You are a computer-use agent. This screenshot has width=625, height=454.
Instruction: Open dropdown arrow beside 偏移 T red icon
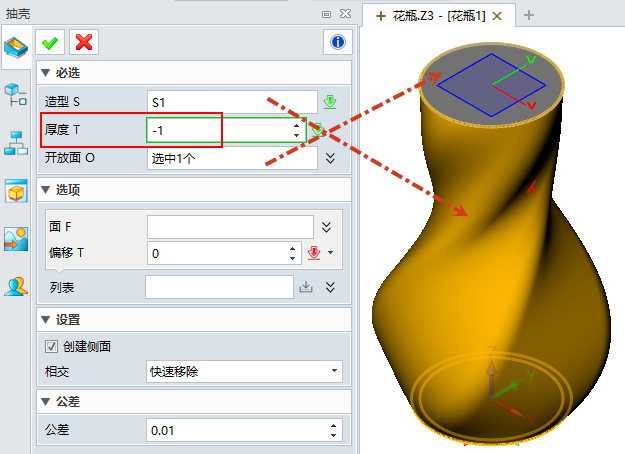tap(331, 254)
